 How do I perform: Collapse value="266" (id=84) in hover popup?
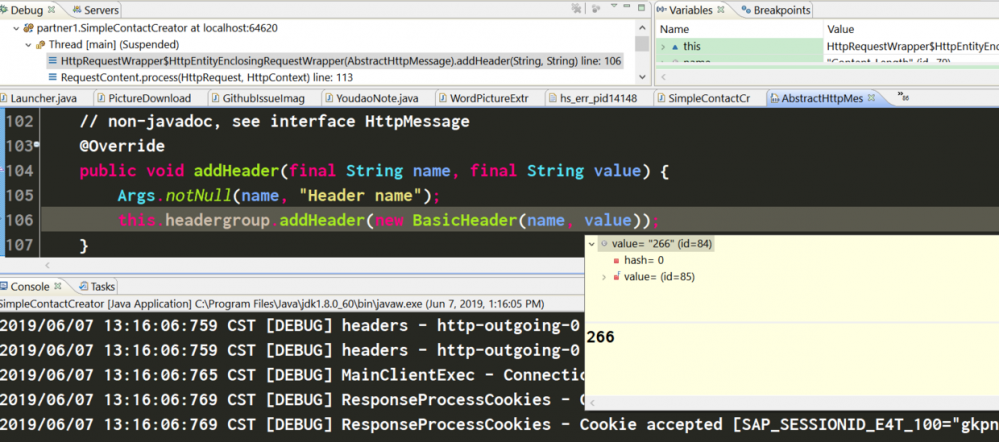click(x=592, y=243)
